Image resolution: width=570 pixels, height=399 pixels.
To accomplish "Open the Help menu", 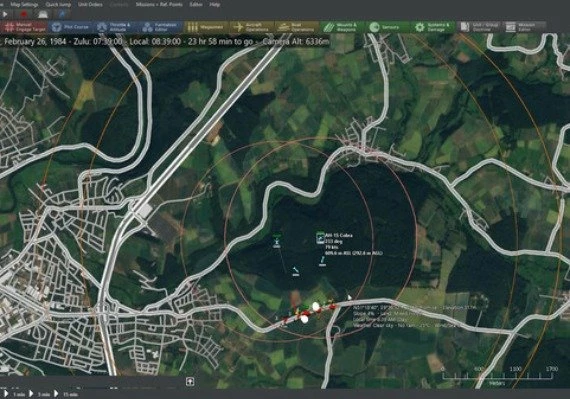I will [214, 5].
